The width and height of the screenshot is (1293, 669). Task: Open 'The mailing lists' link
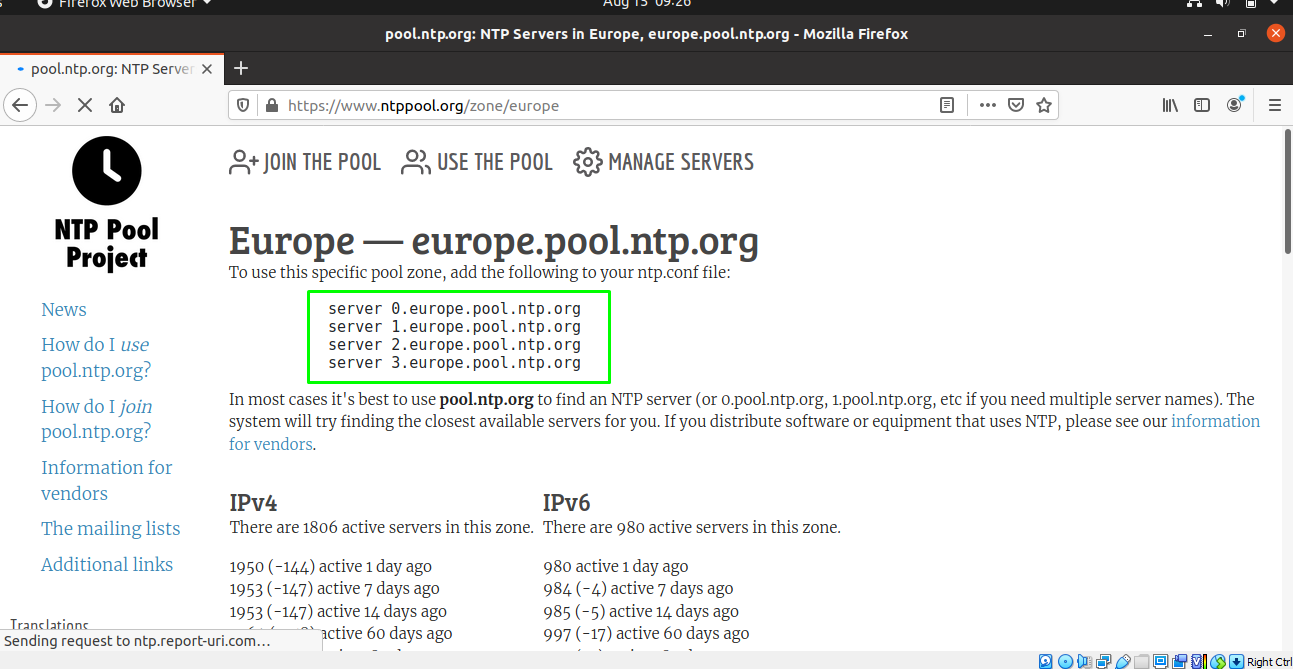pyautogui.click(x=111, y=529)
